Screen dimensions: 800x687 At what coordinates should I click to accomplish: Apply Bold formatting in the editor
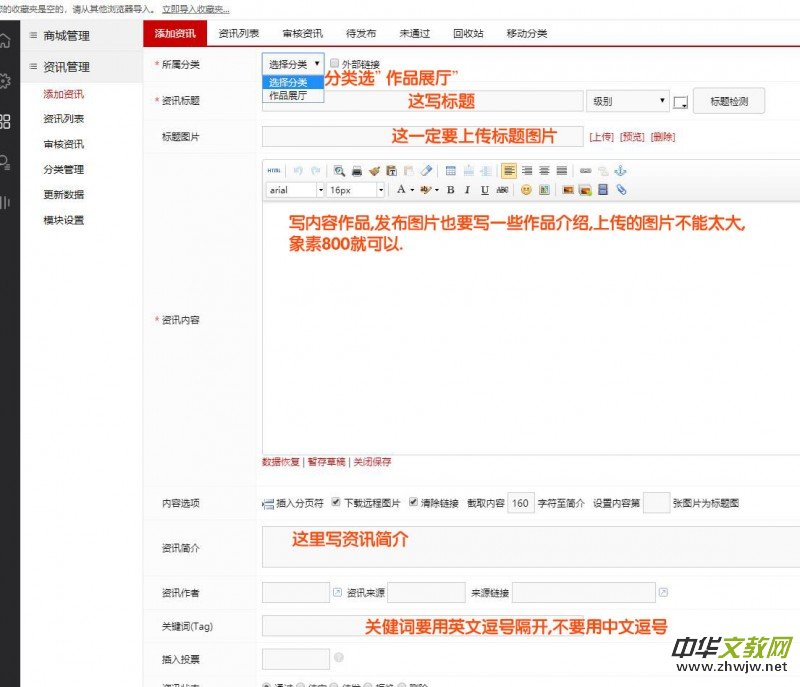(x=450, y=188)
